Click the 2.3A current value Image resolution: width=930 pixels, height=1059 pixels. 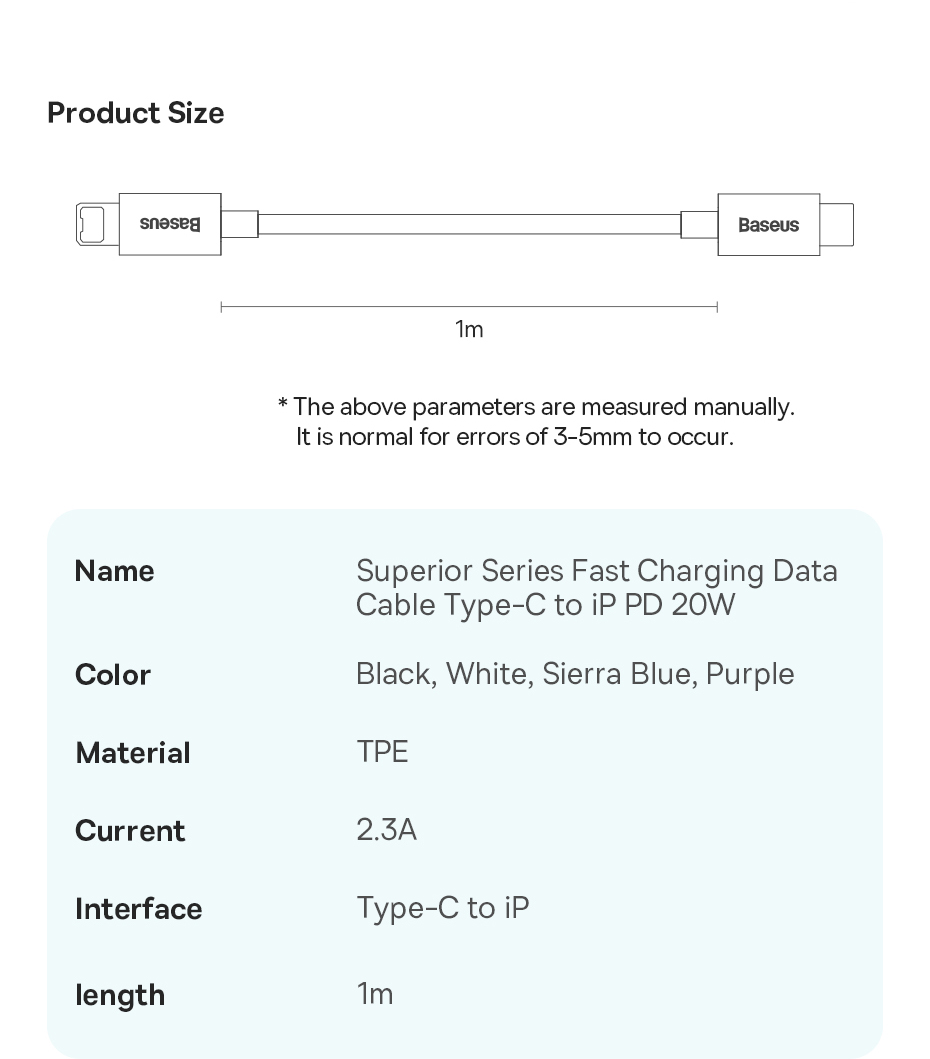(x=386, y=830)
